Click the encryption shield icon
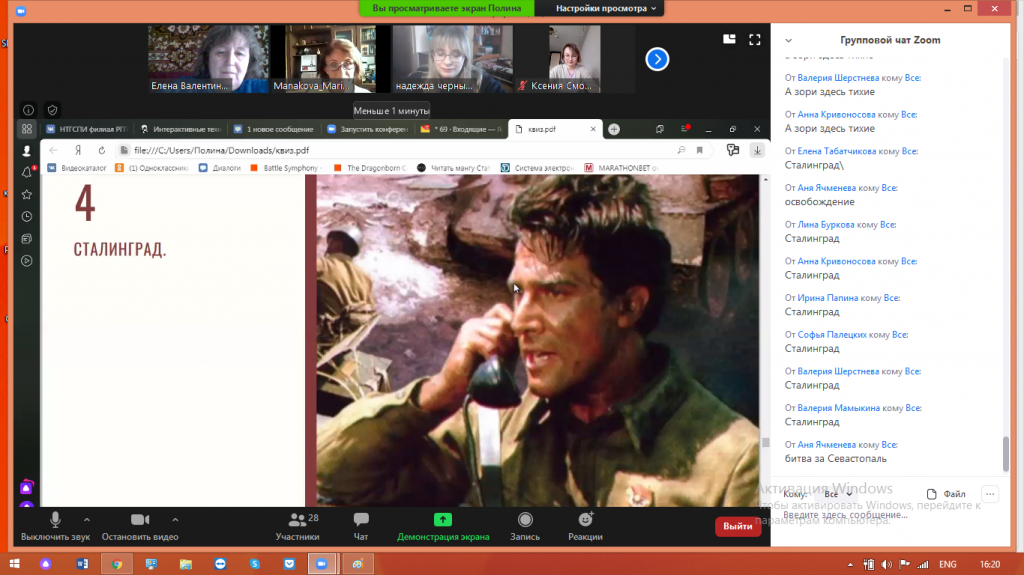 click(53, 110)
